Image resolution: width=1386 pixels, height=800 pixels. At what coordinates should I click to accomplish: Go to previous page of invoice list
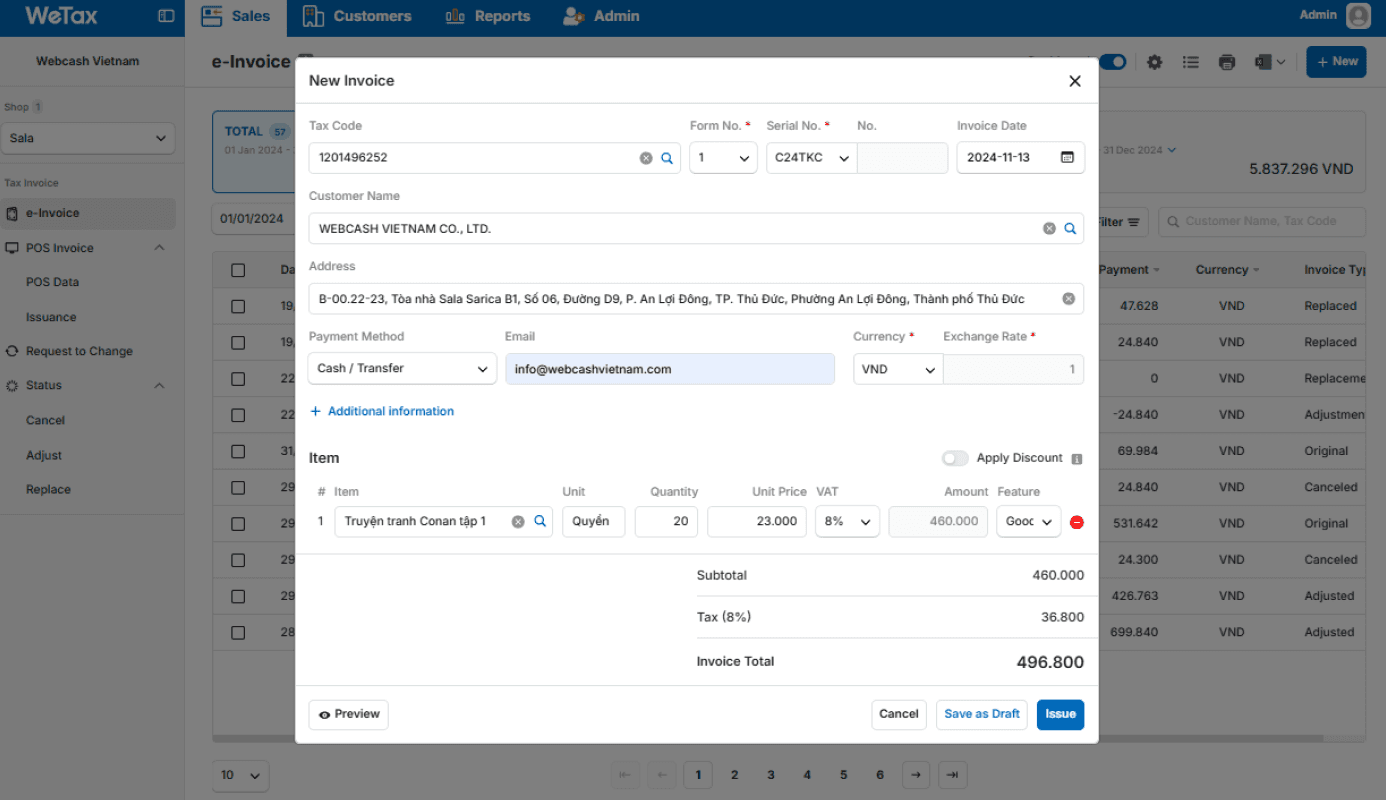pos(661,775)
